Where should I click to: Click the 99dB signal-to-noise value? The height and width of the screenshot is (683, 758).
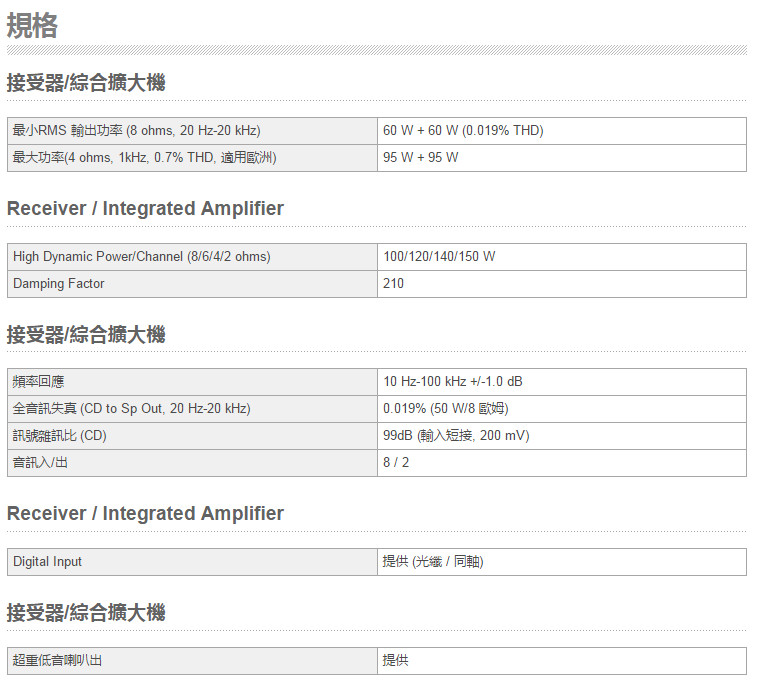pos(456,436)
